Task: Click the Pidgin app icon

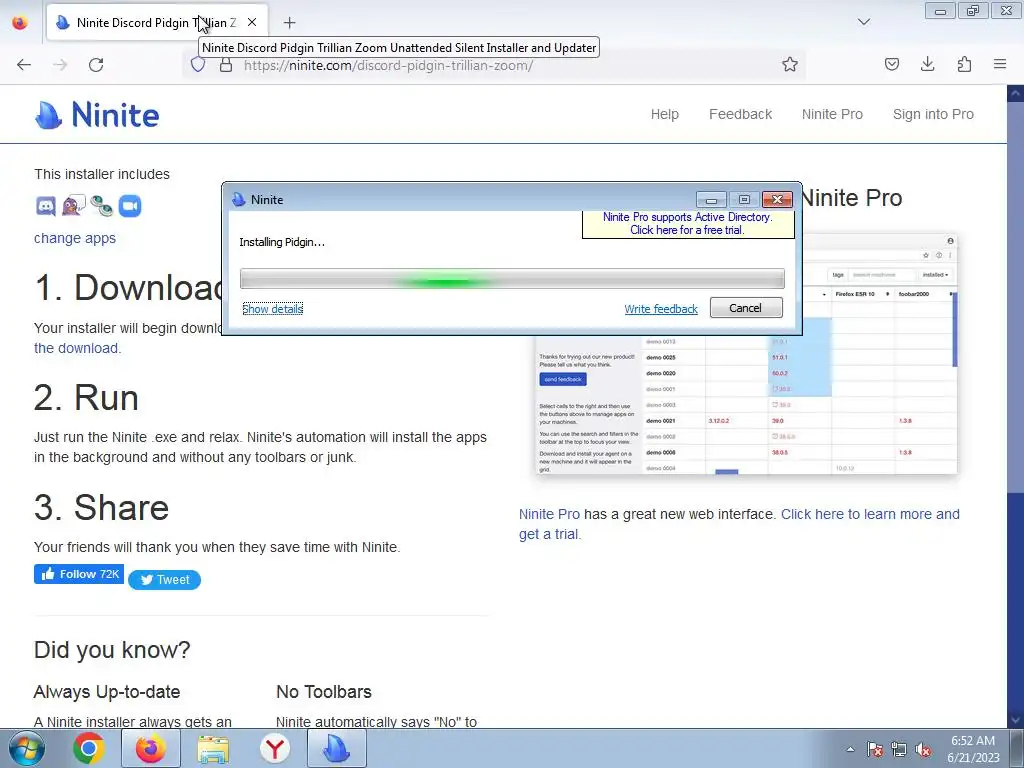Action: click(74, 206)
